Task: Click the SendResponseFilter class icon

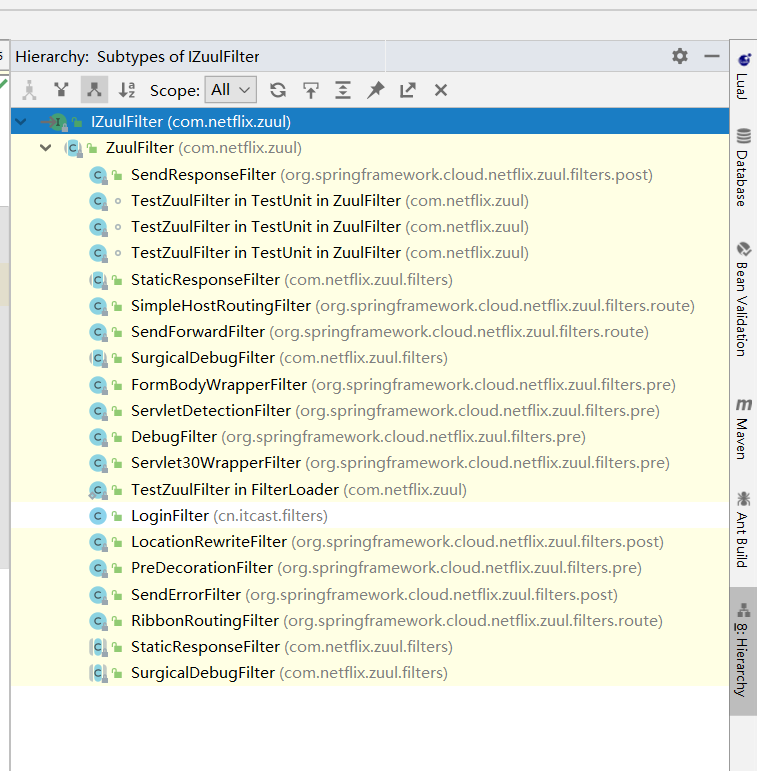Action: click(x=98, y=175)
